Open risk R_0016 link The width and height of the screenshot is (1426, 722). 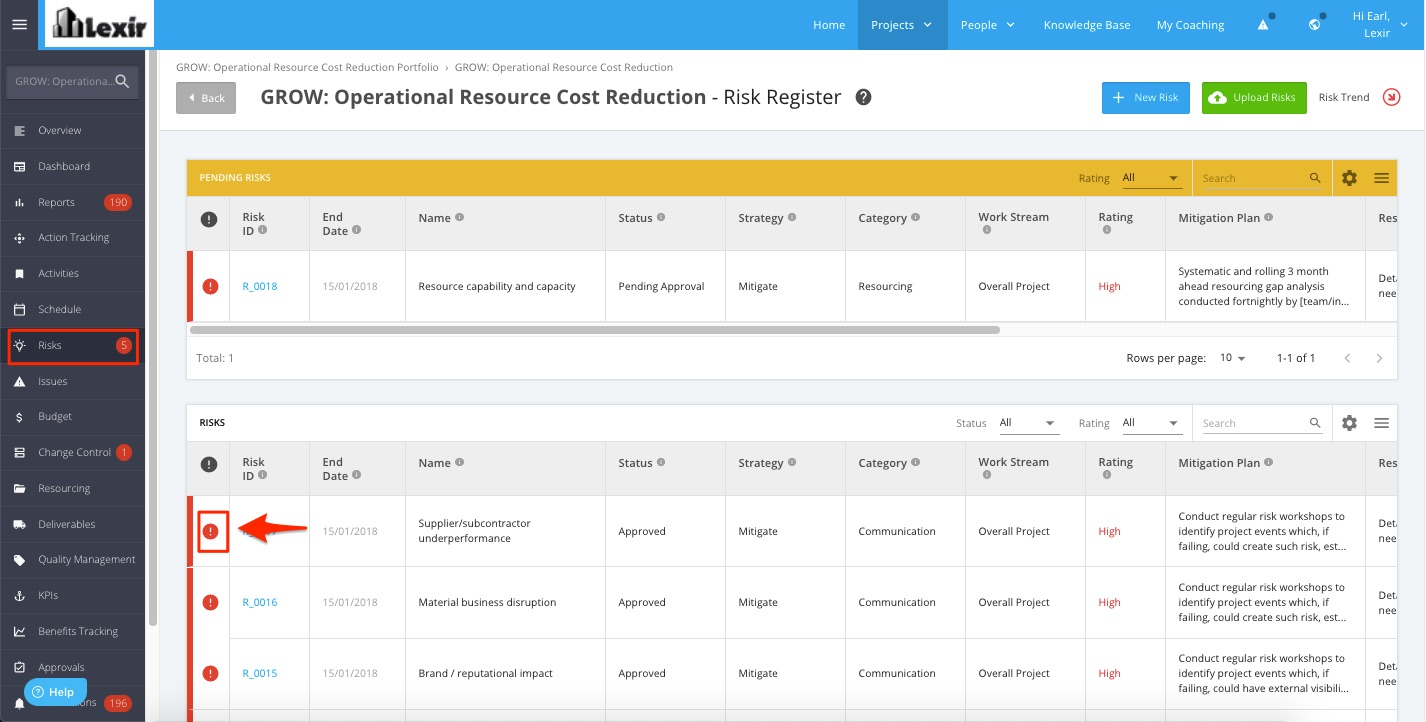pos(260,602)
